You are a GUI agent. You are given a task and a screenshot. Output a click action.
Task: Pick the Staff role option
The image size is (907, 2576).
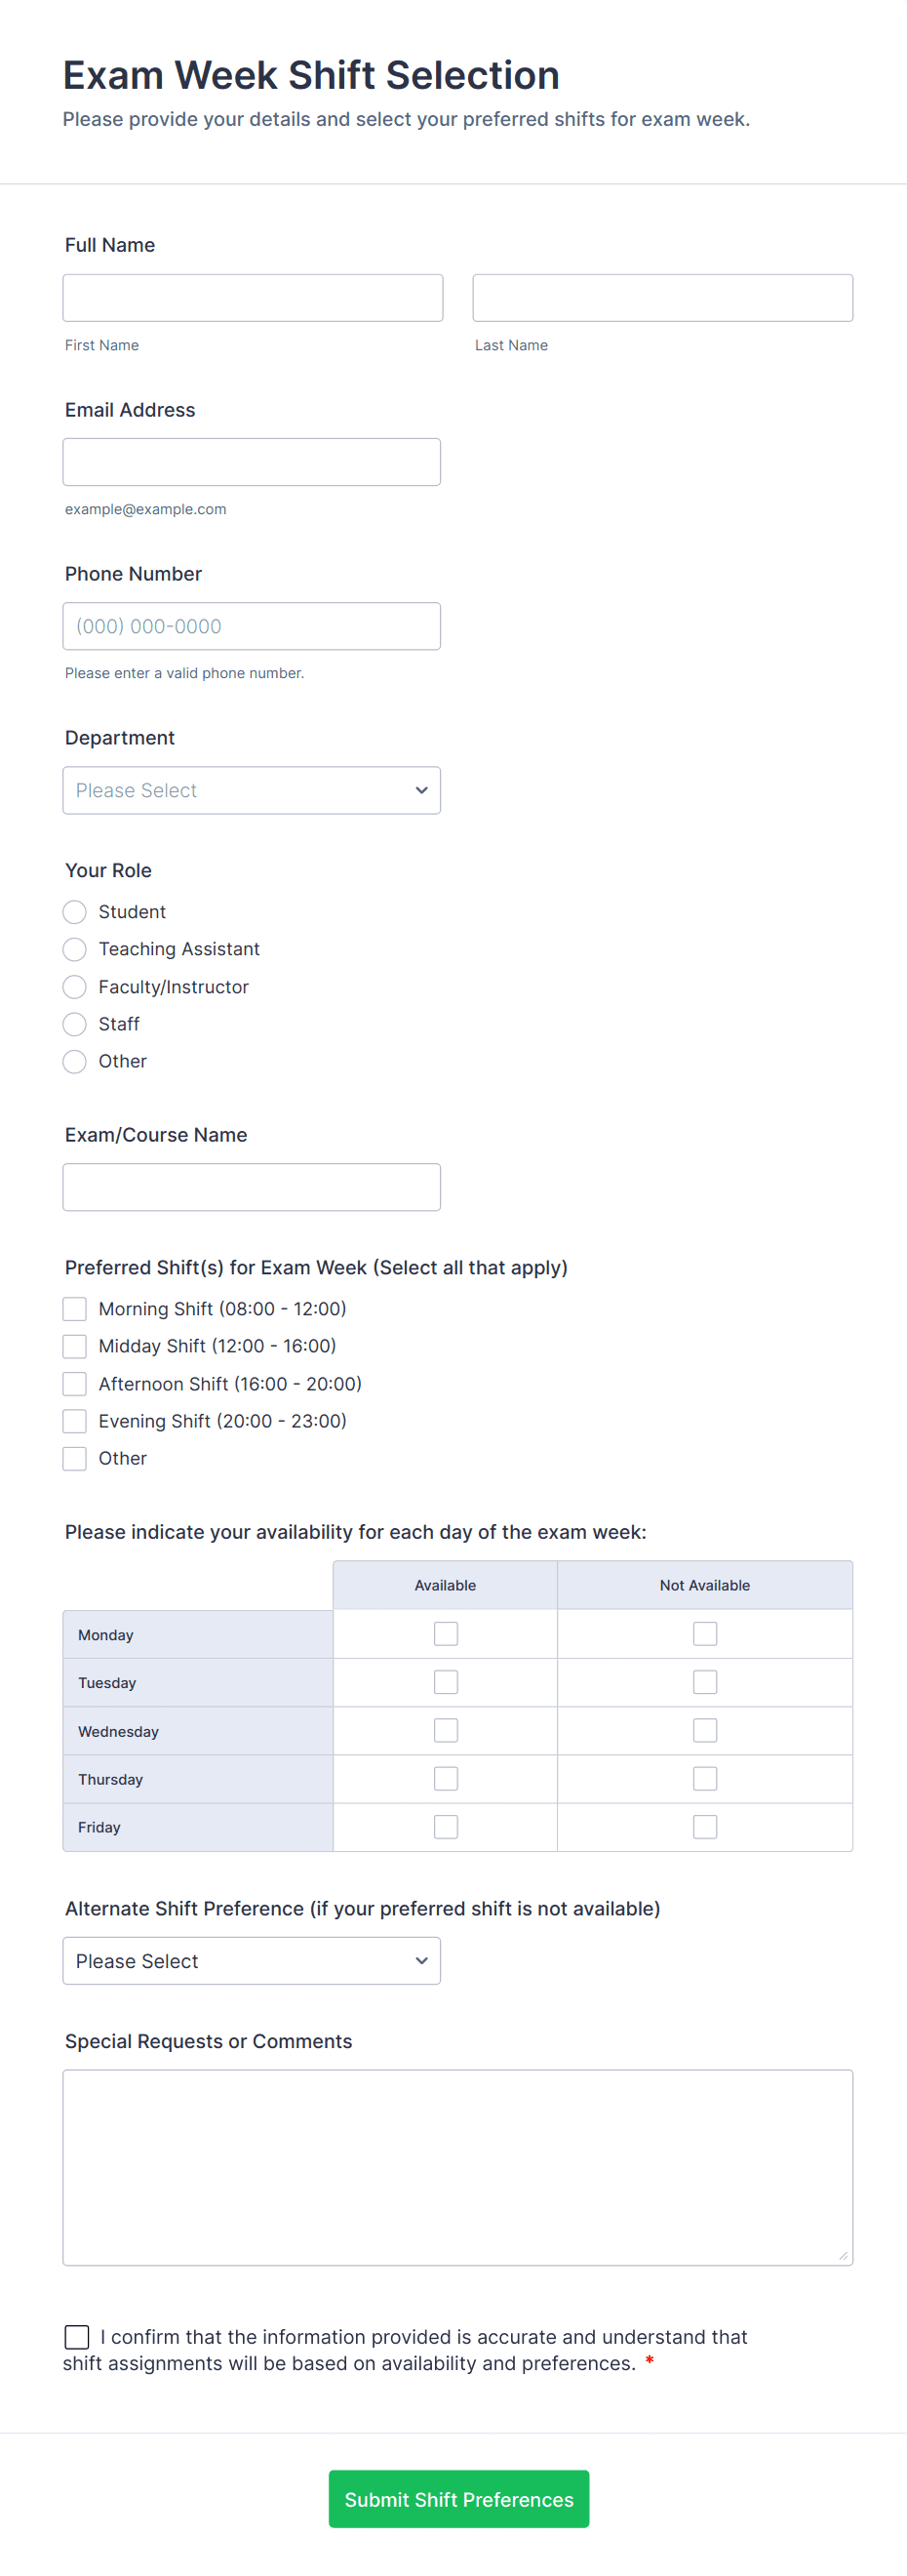[x=75, y=1024]
